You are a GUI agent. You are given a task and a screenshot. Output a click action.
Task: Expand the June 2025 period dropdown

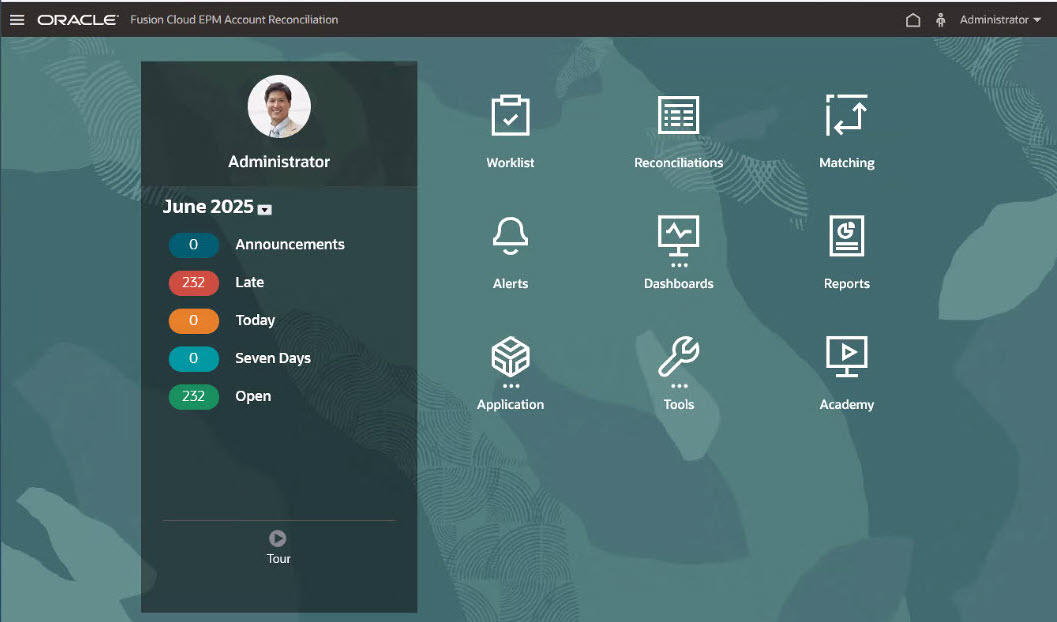coord(265,210)
